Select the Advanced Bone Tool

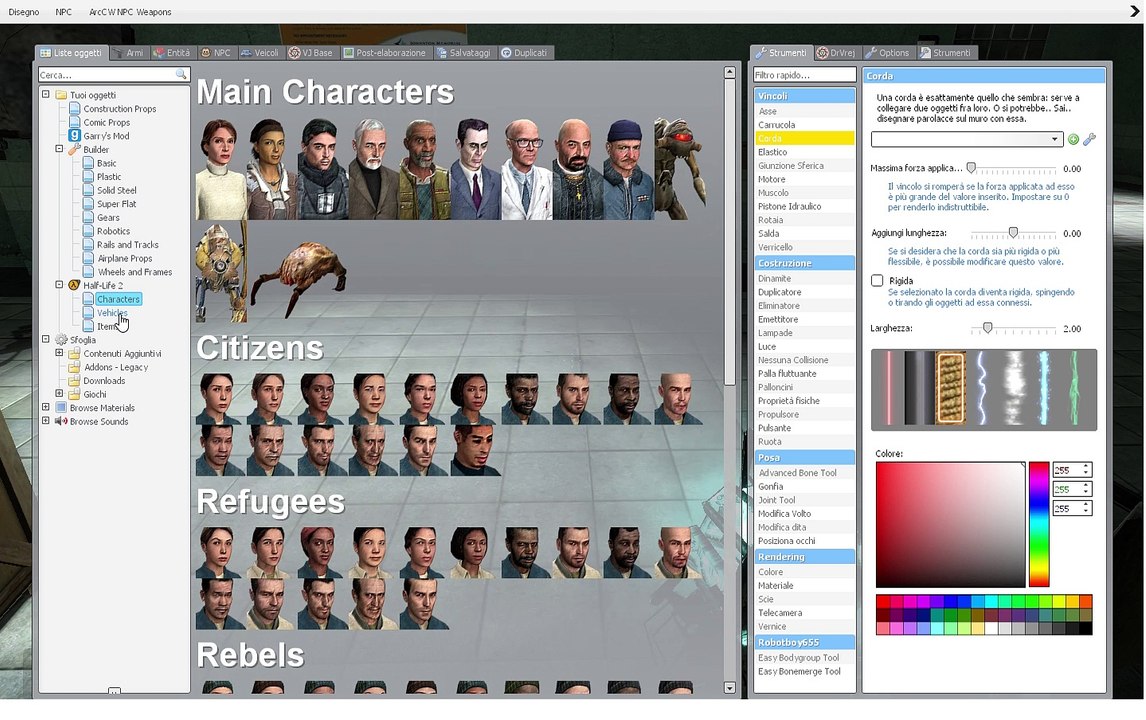click(x=804, y=473)
